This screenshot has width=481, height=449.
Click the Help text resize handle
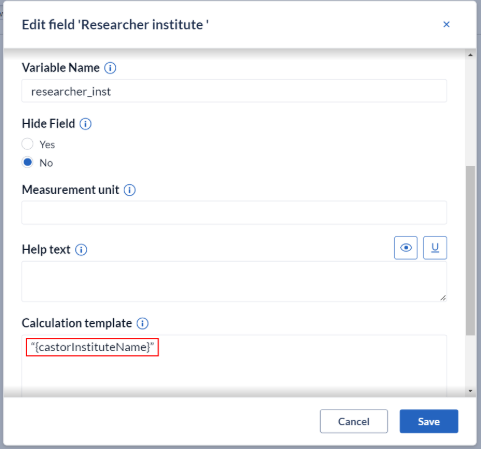tap(443, 298)
